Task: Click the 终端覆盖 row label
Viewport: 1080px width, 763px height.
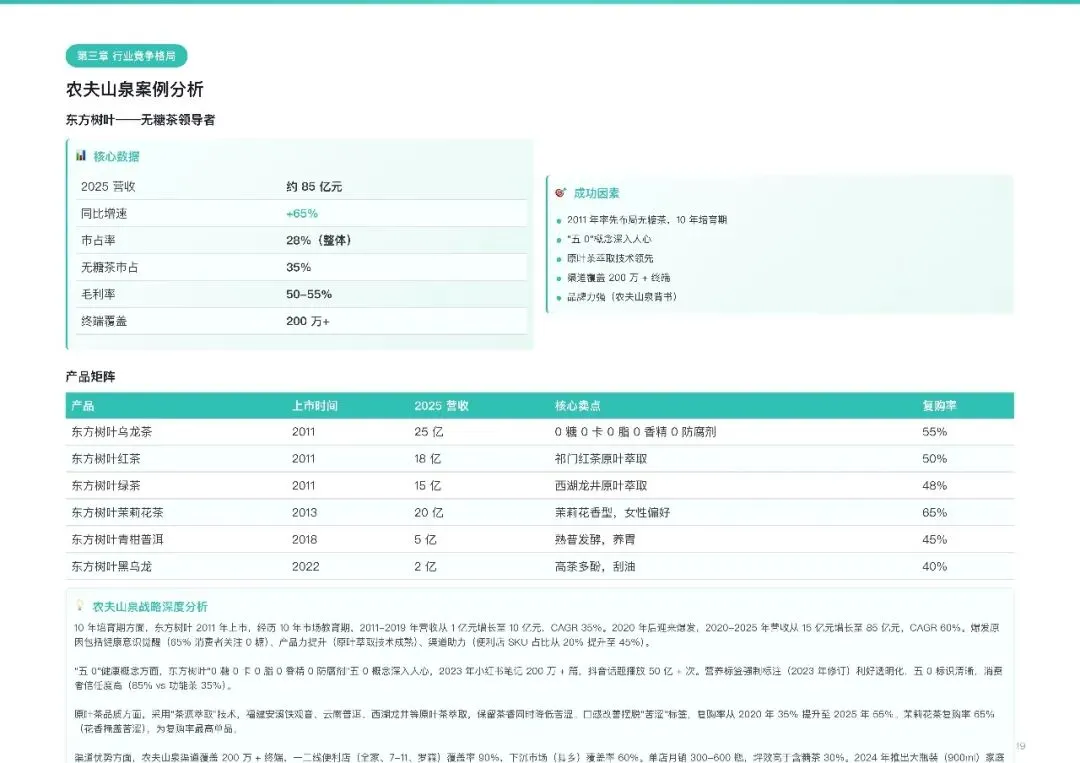Action: [104, 321]
